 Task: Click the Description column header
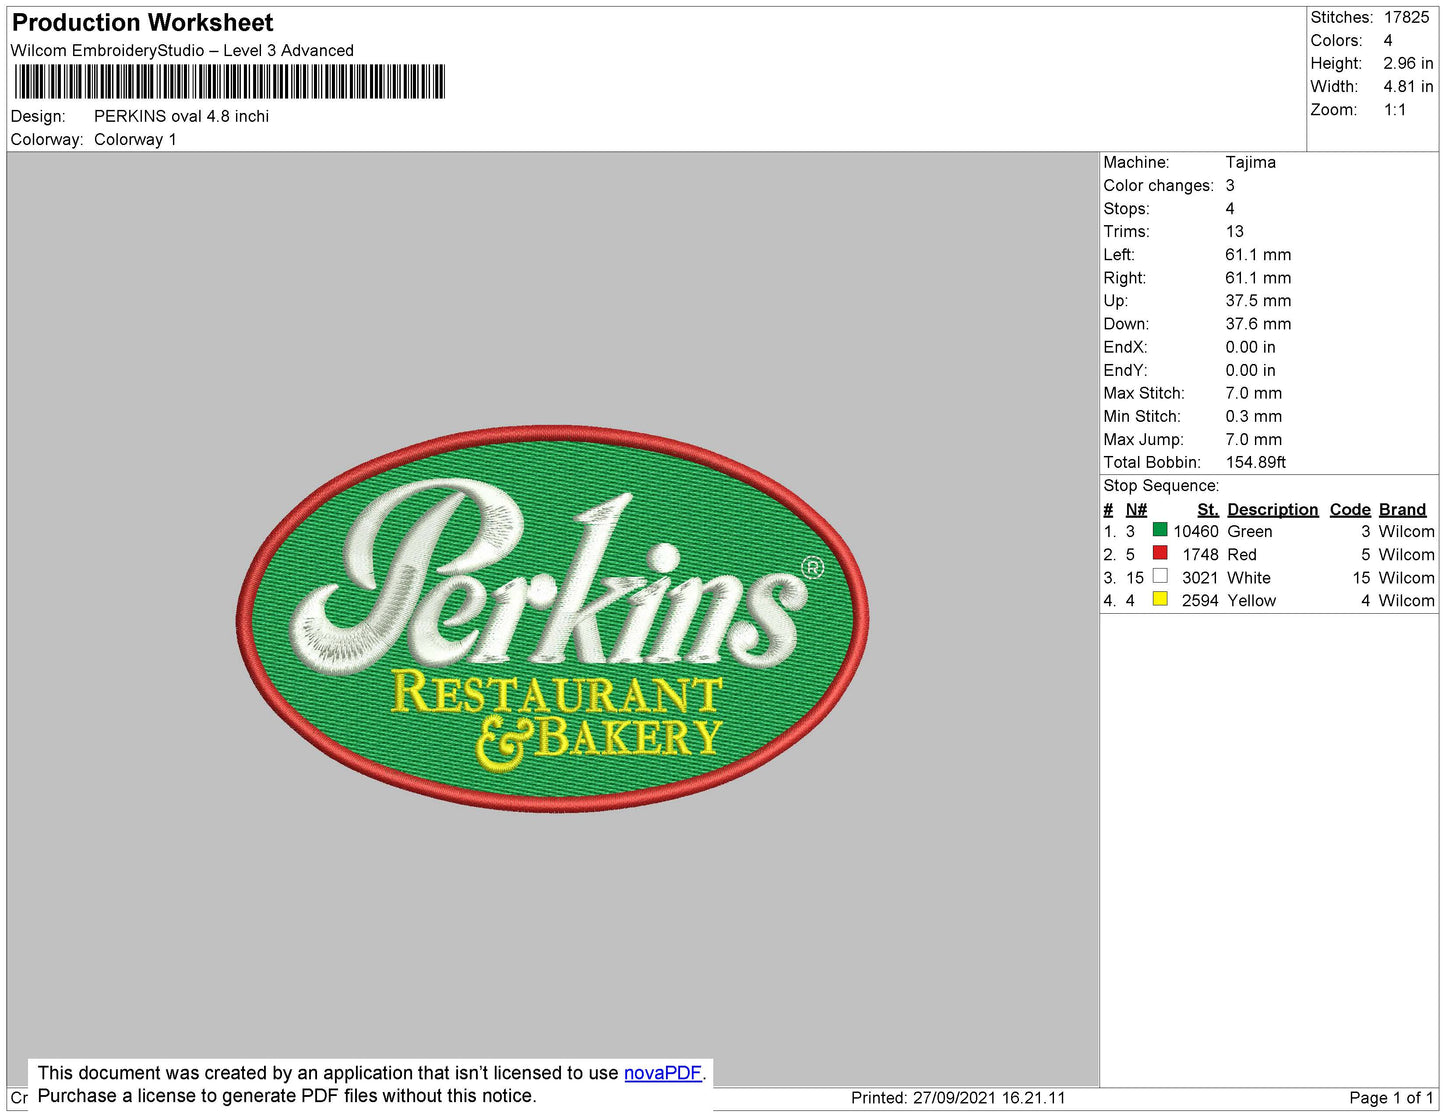(1273, 509)
